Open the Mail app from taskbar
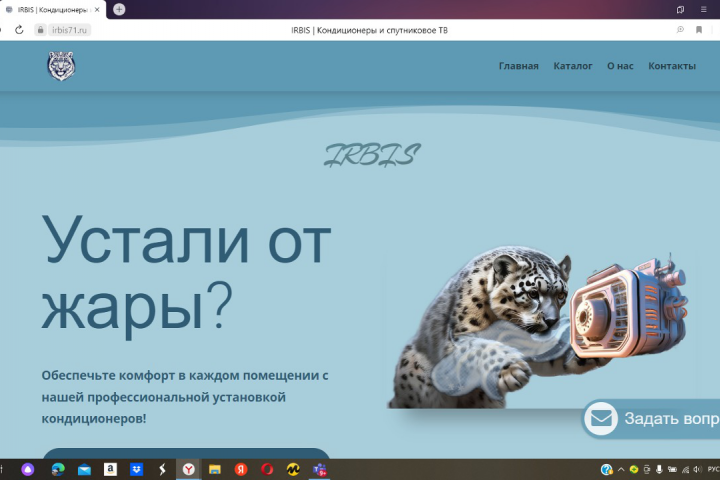This screenshot has height=480, width=720. pyautogui.click(x=84, y=469)
